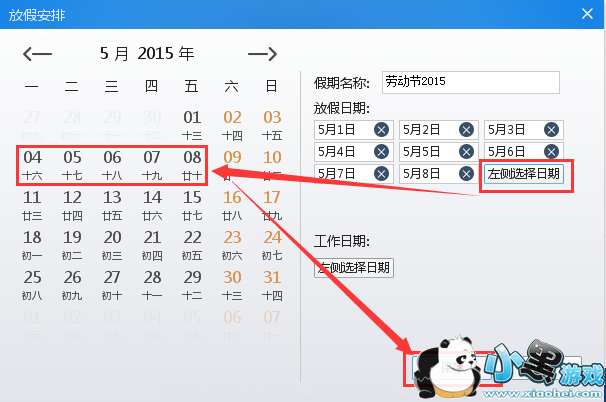
Task: Select May 23 on the calendar
Action: pos(232,245)
